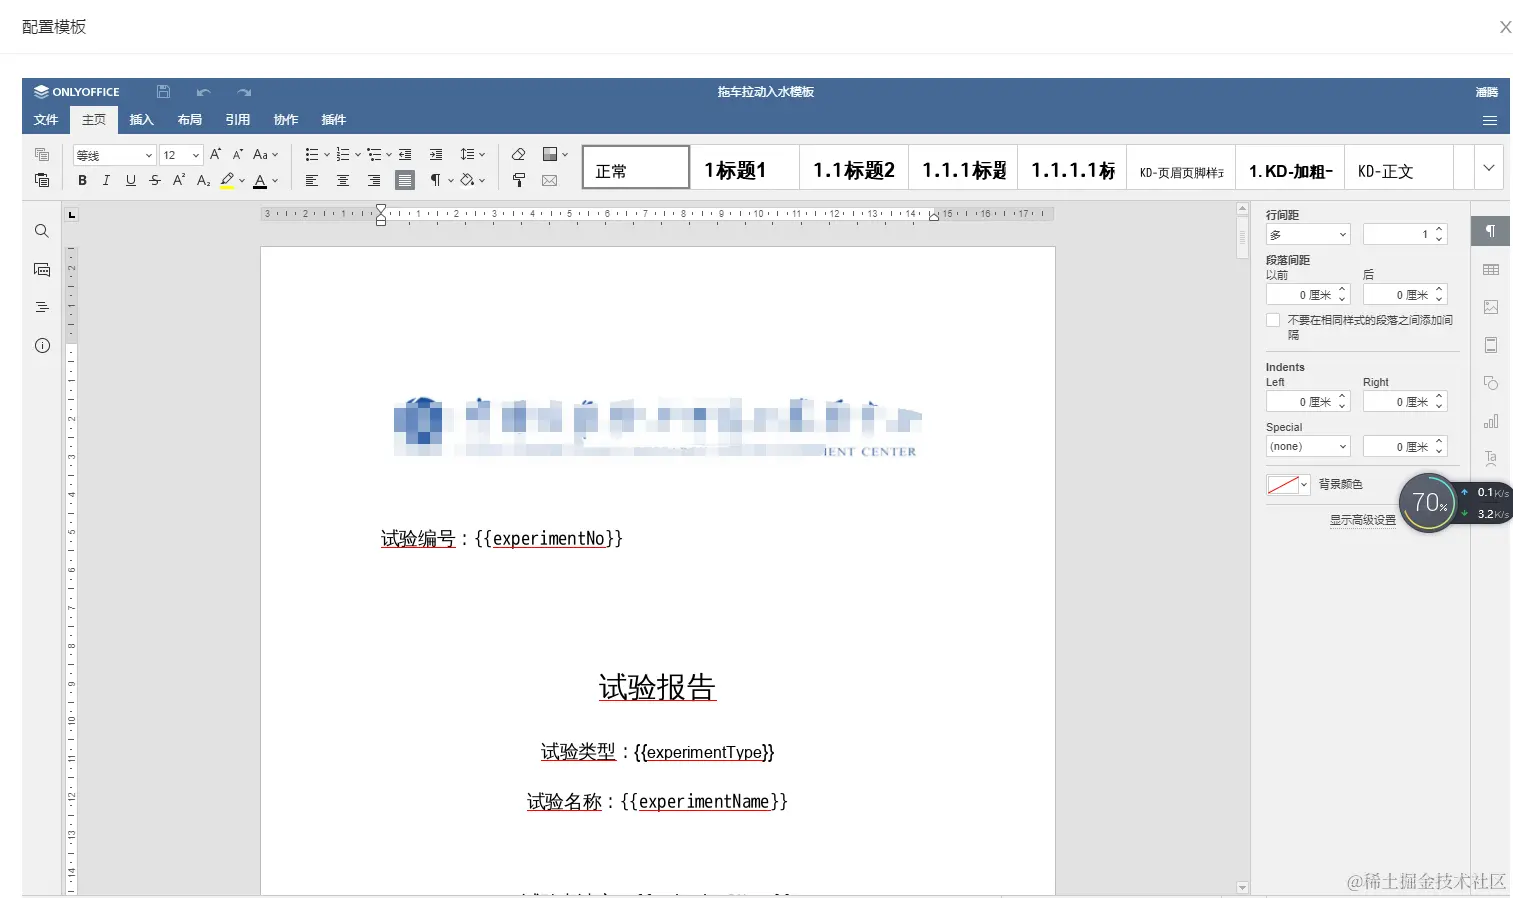The image size is (1513, 898).
Task: Open the About info icon in the sidebar
Action: (x=42, y=345)
